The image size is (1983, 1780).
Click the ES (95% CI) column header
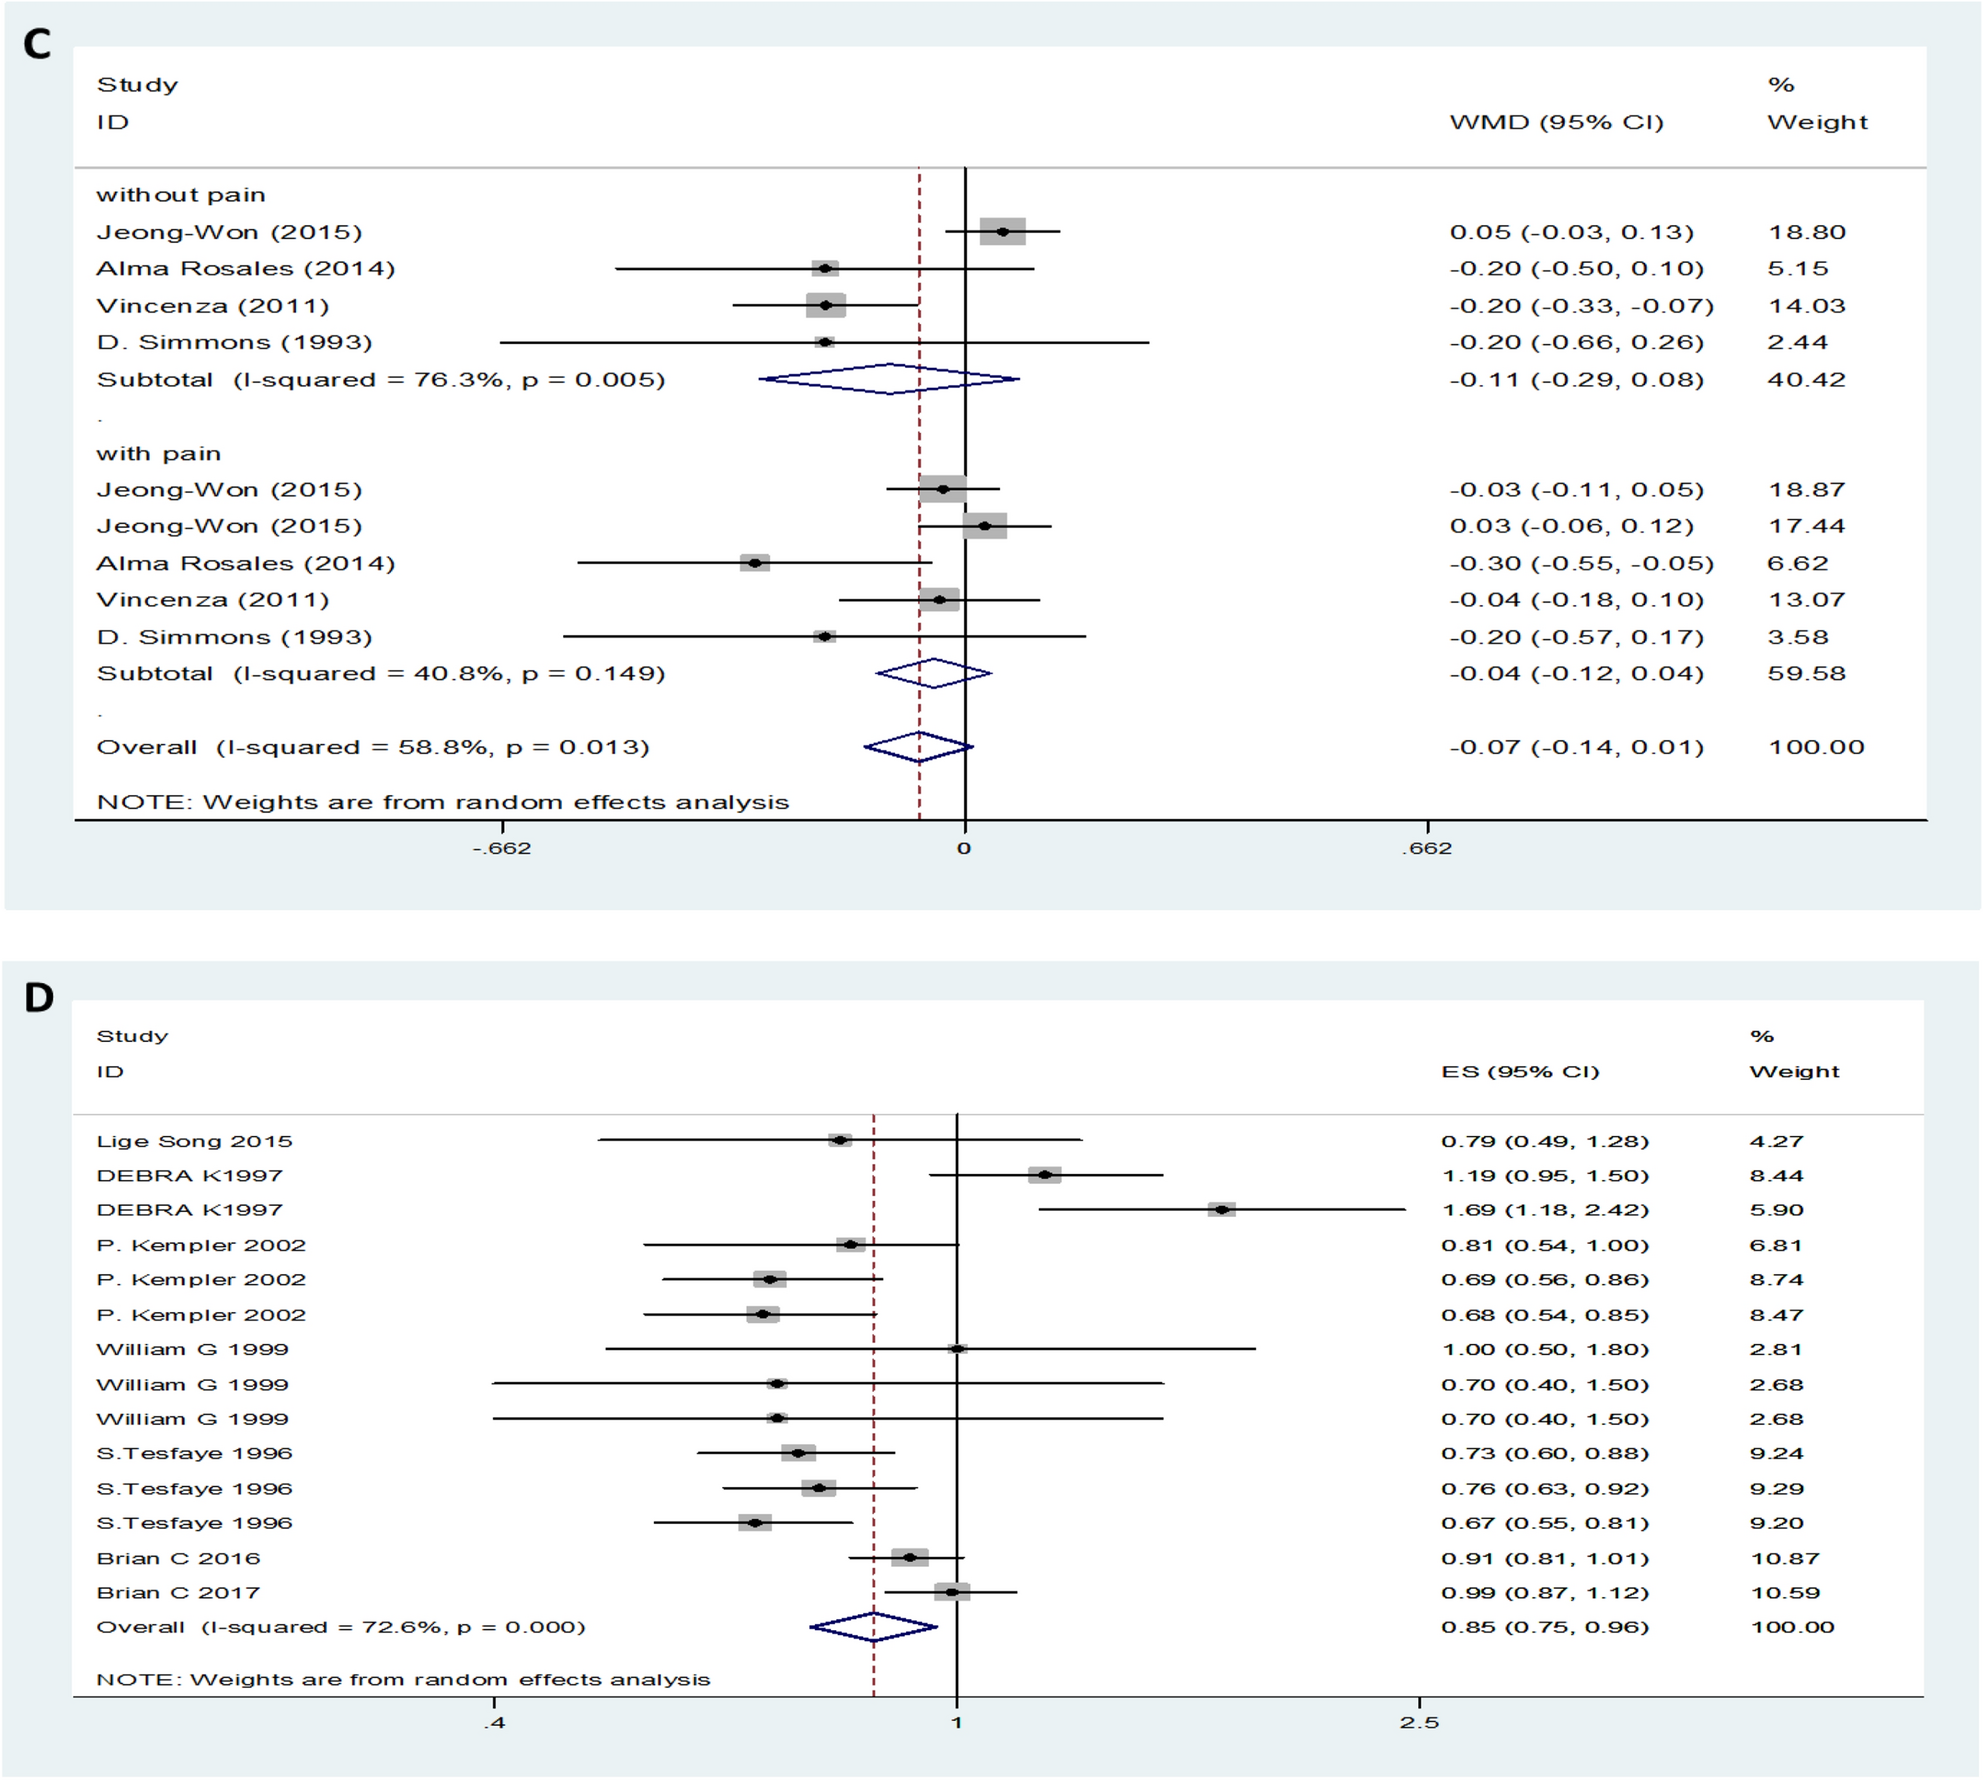(1520, 1071)
